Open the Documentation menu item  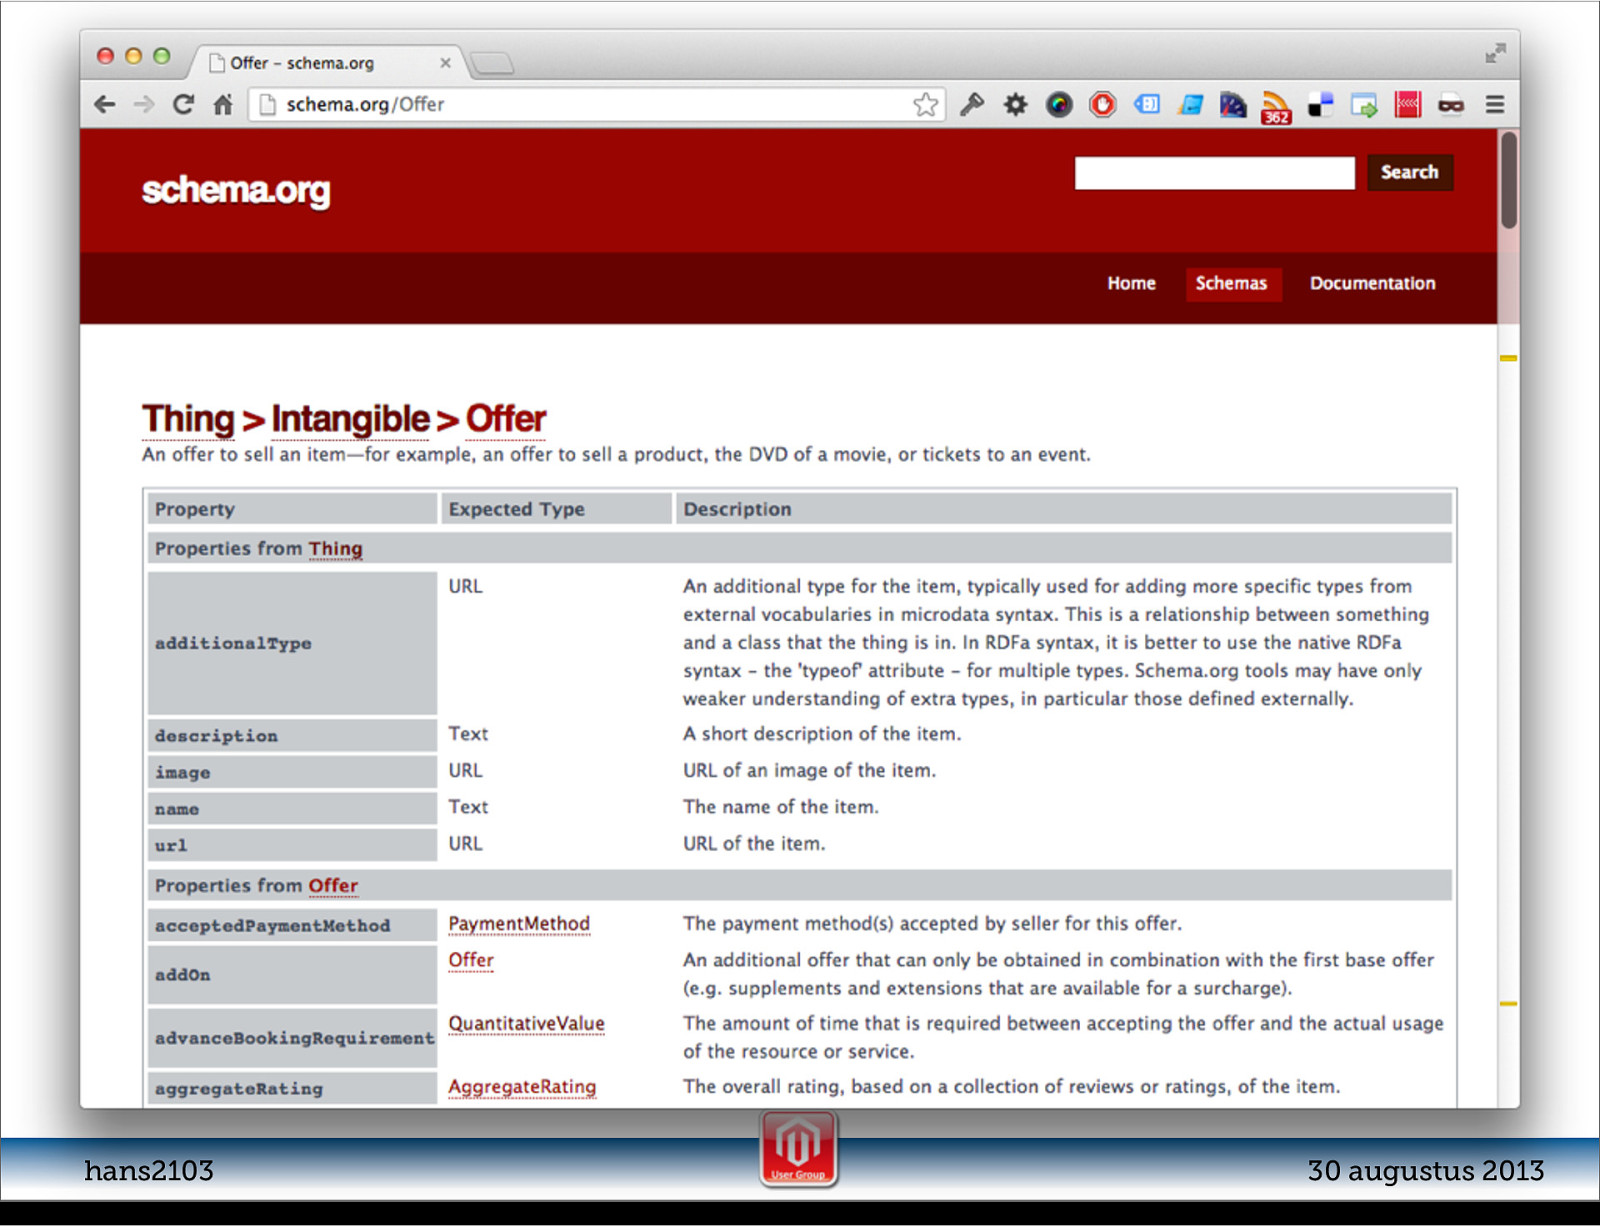coord(1372,283)
